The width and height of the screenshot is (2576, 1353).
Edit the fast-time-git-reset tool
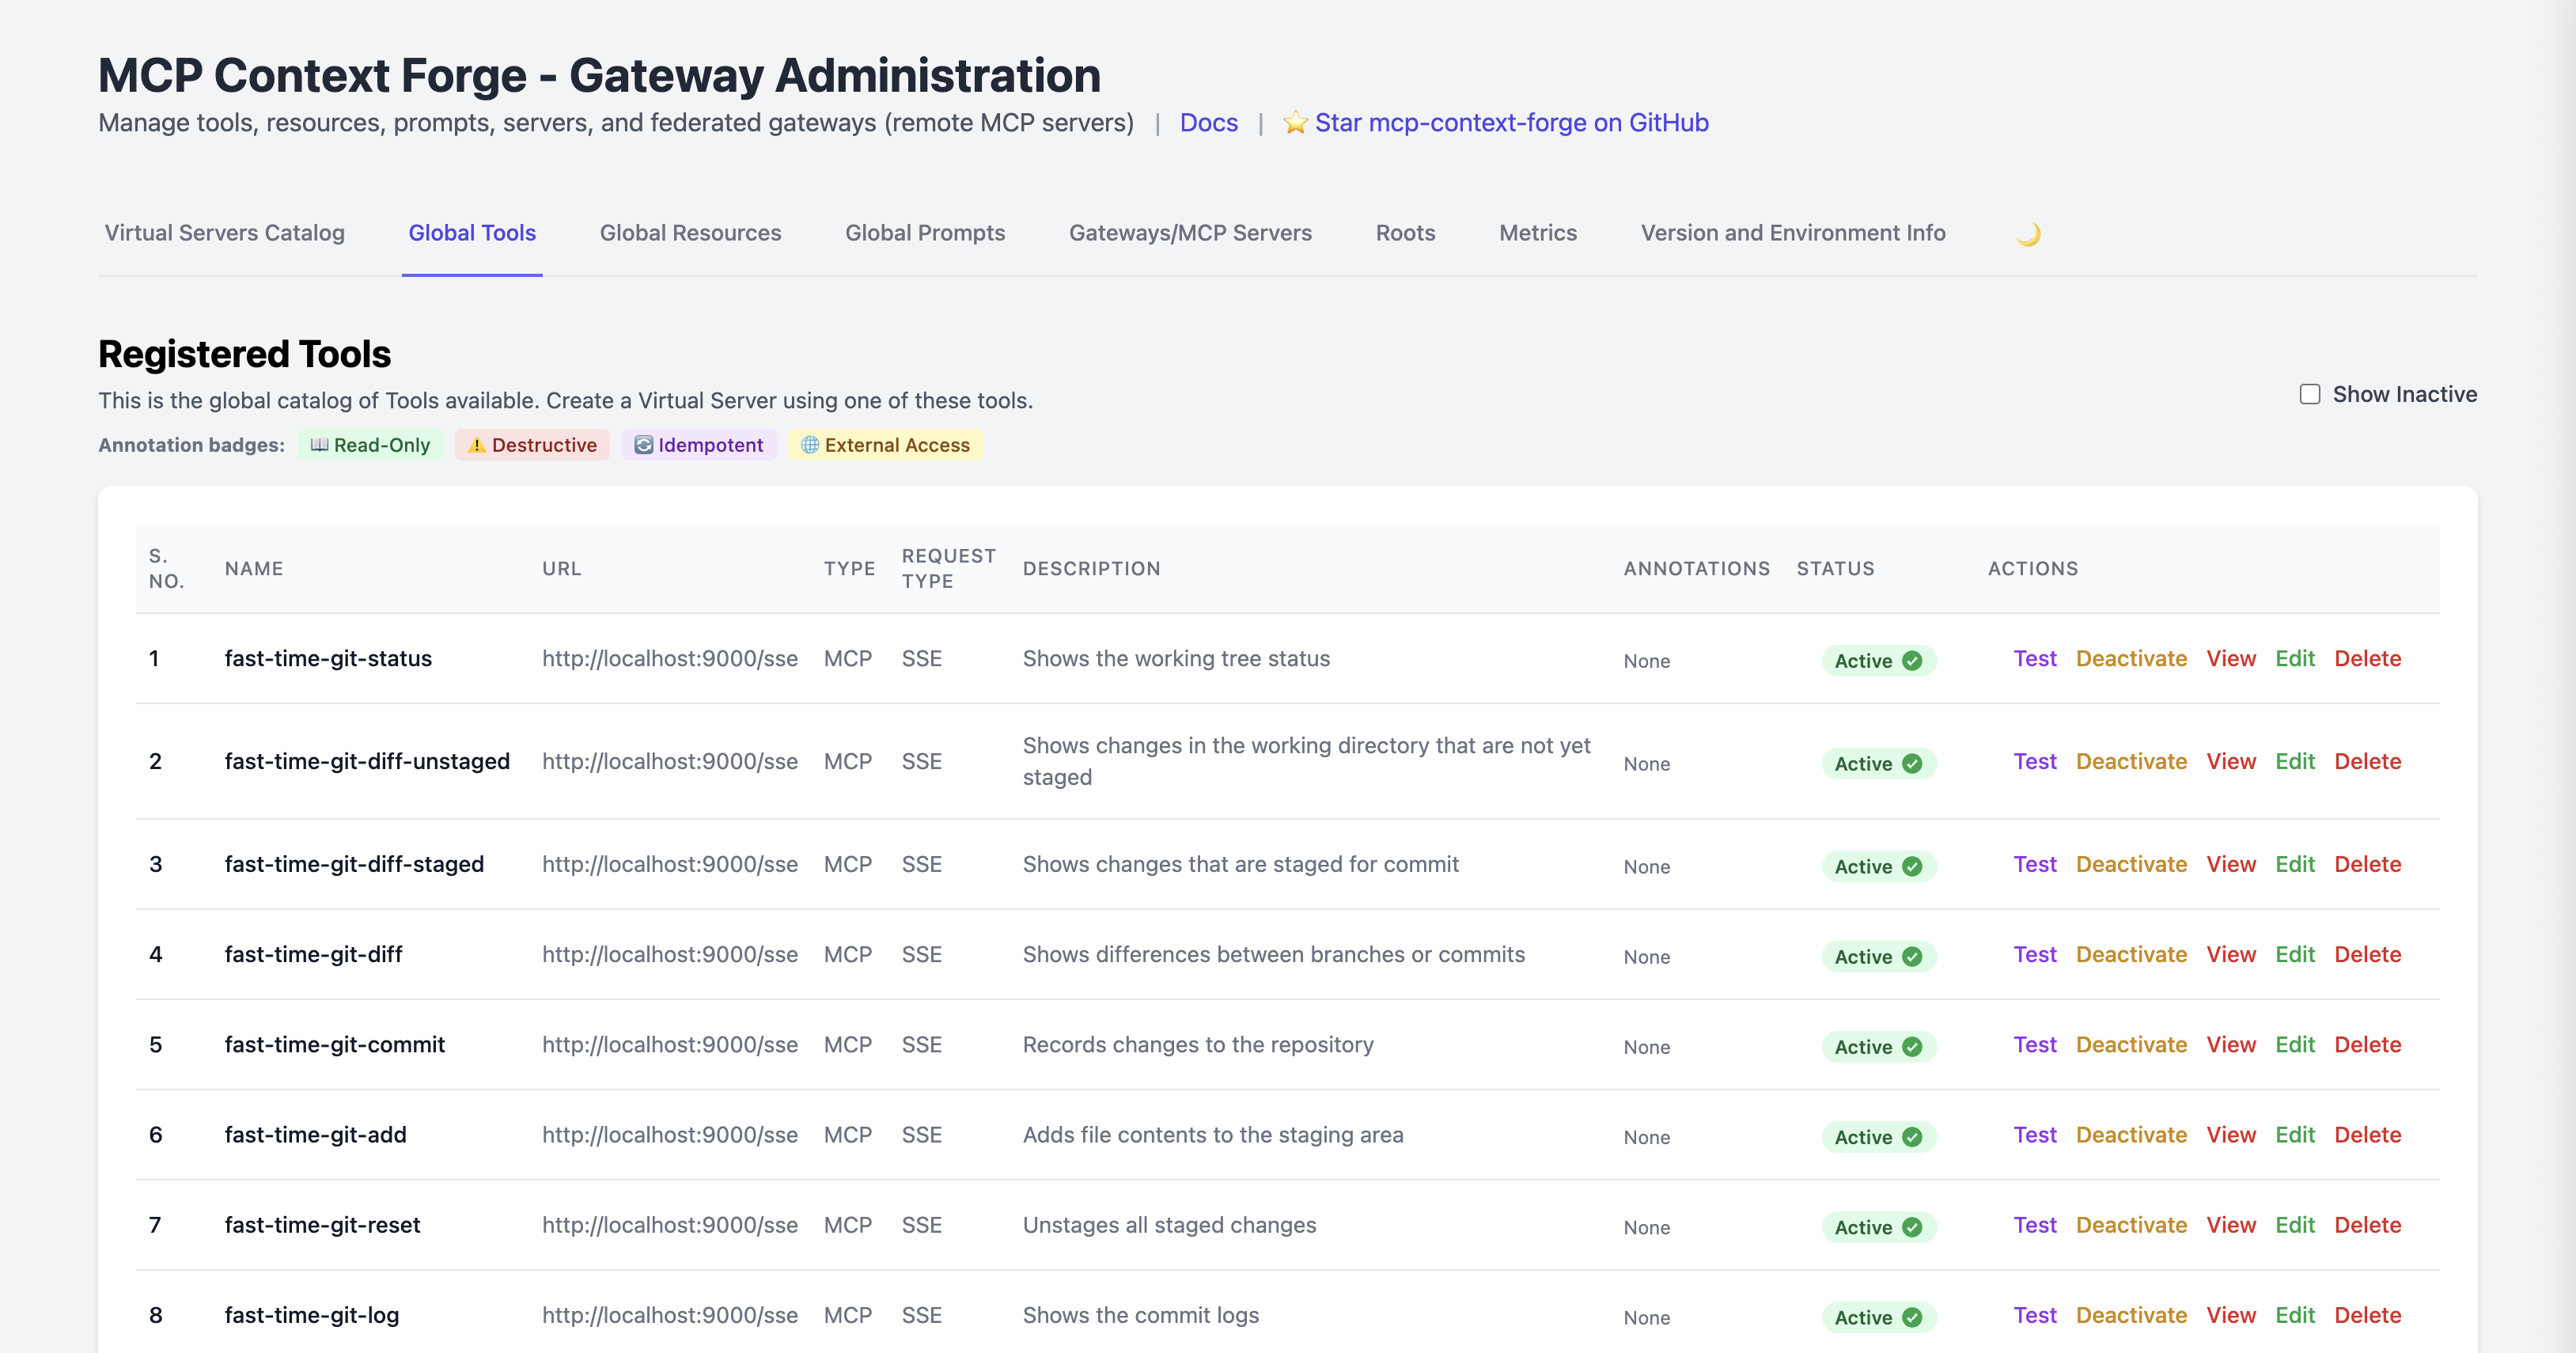coord(2295,1224)
